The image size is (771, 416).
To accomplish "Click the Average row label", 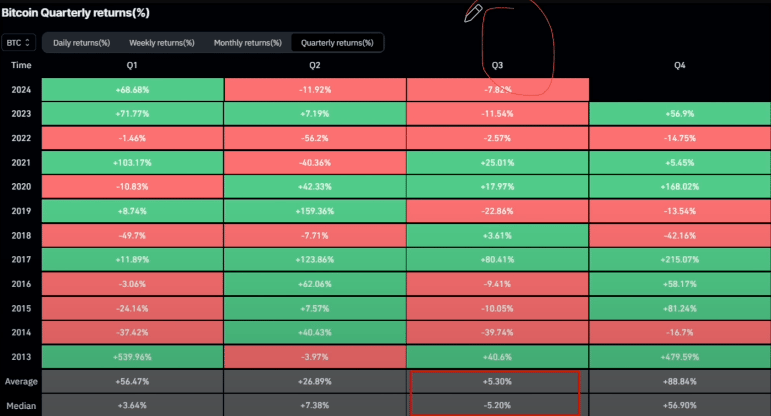I will pos(21,382).
